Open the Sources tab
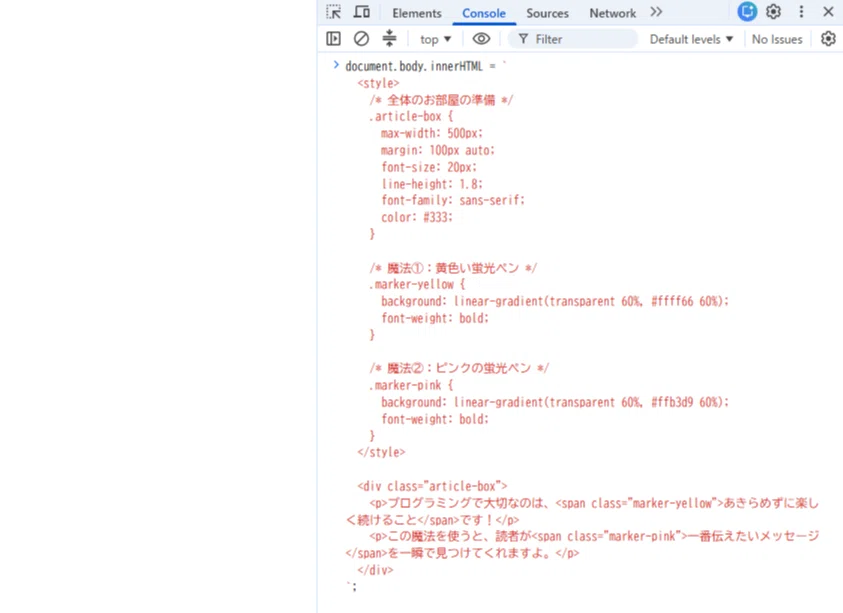843x613 pixels. (x=547, y=13)
